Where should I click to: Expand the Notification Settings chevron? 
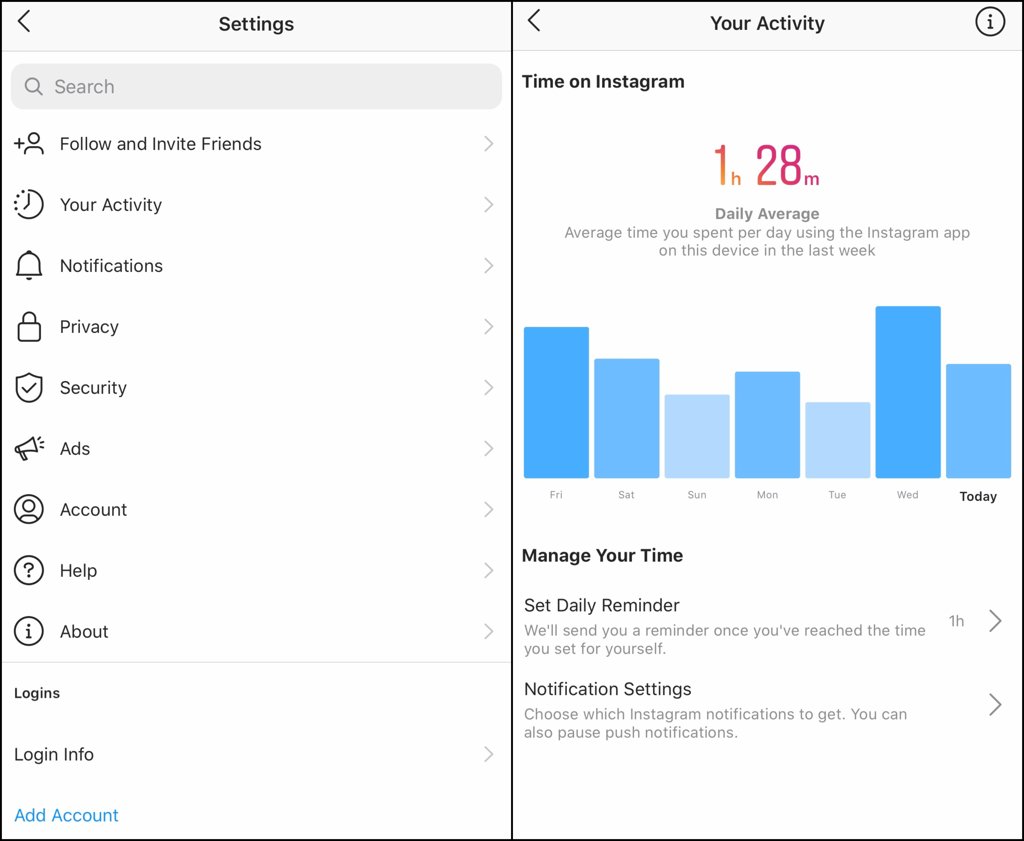tap(994, 705)
